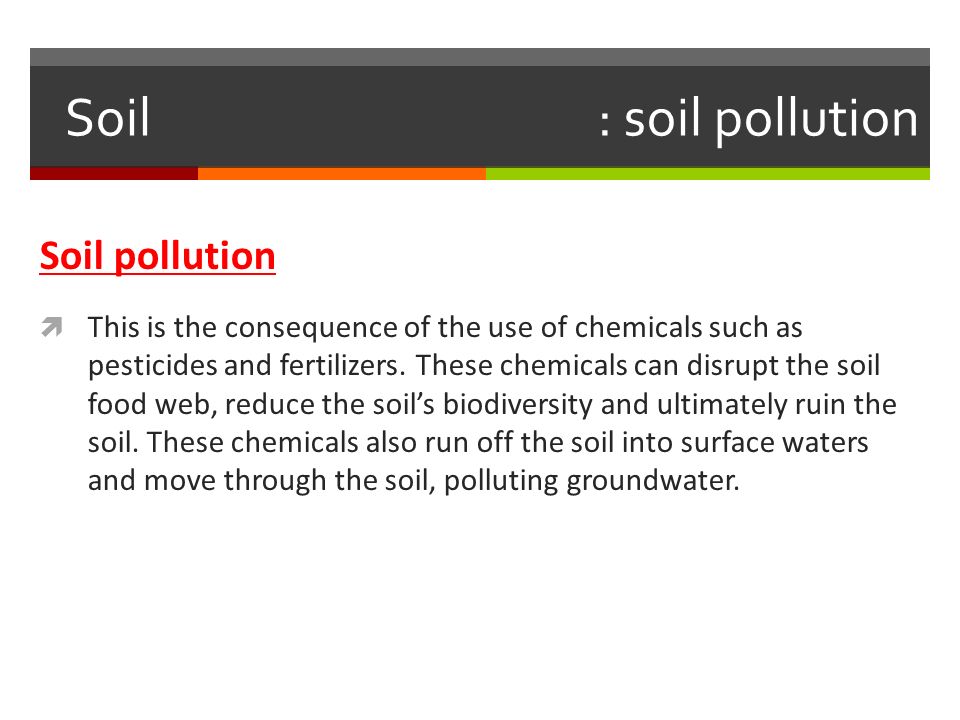
Task: Click 'food web' at start of third line
Action: click(149, 405)
